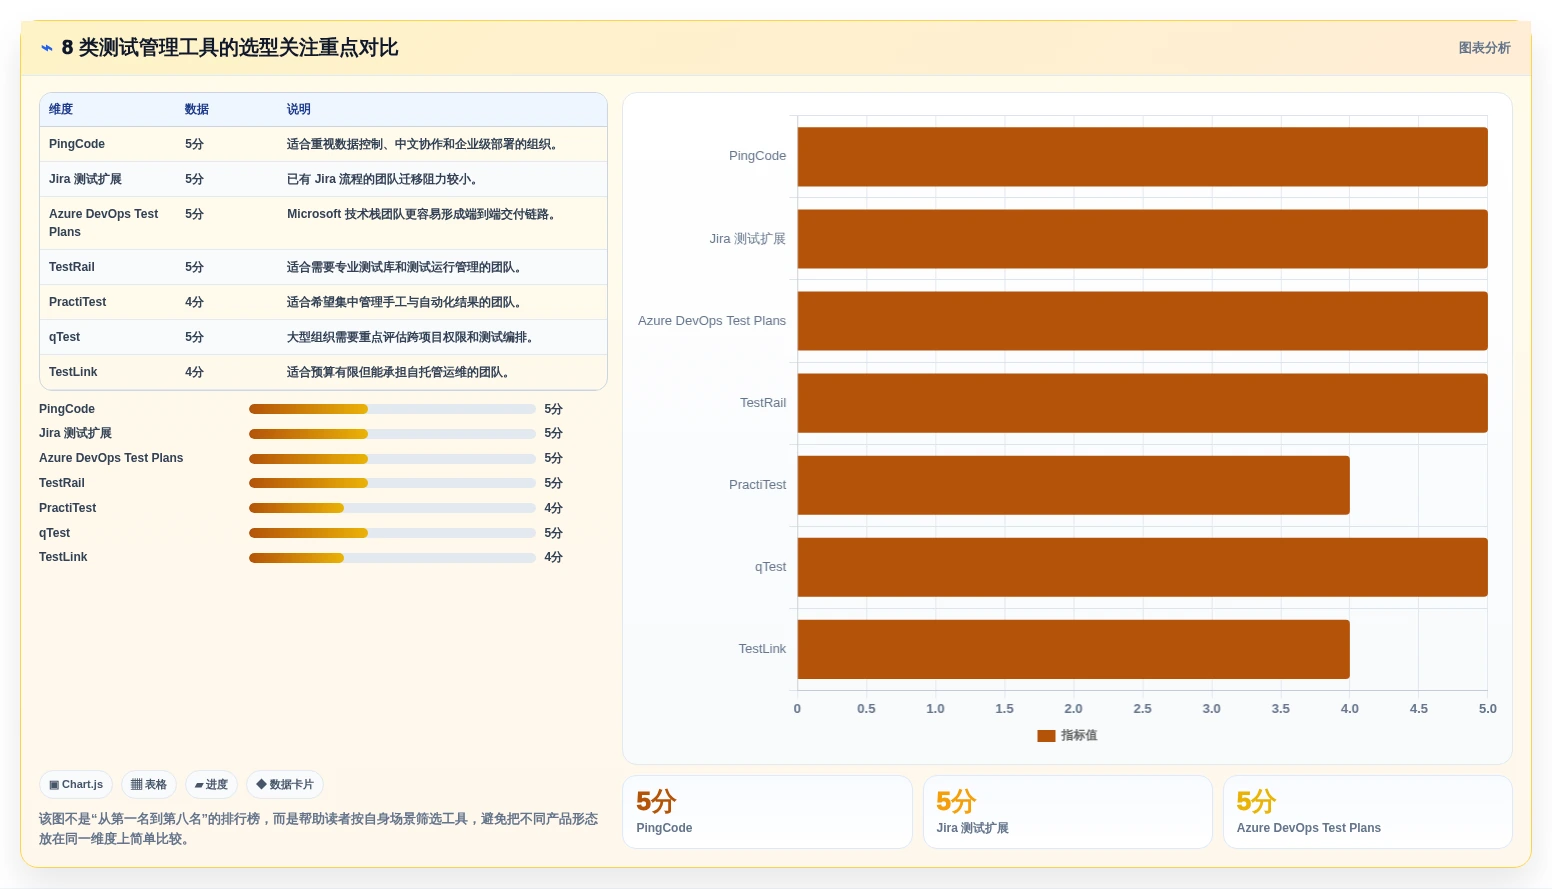The image size is (1552, 889).
Task: Click the PractiTest axis label on chart
Action: (757, 485)
